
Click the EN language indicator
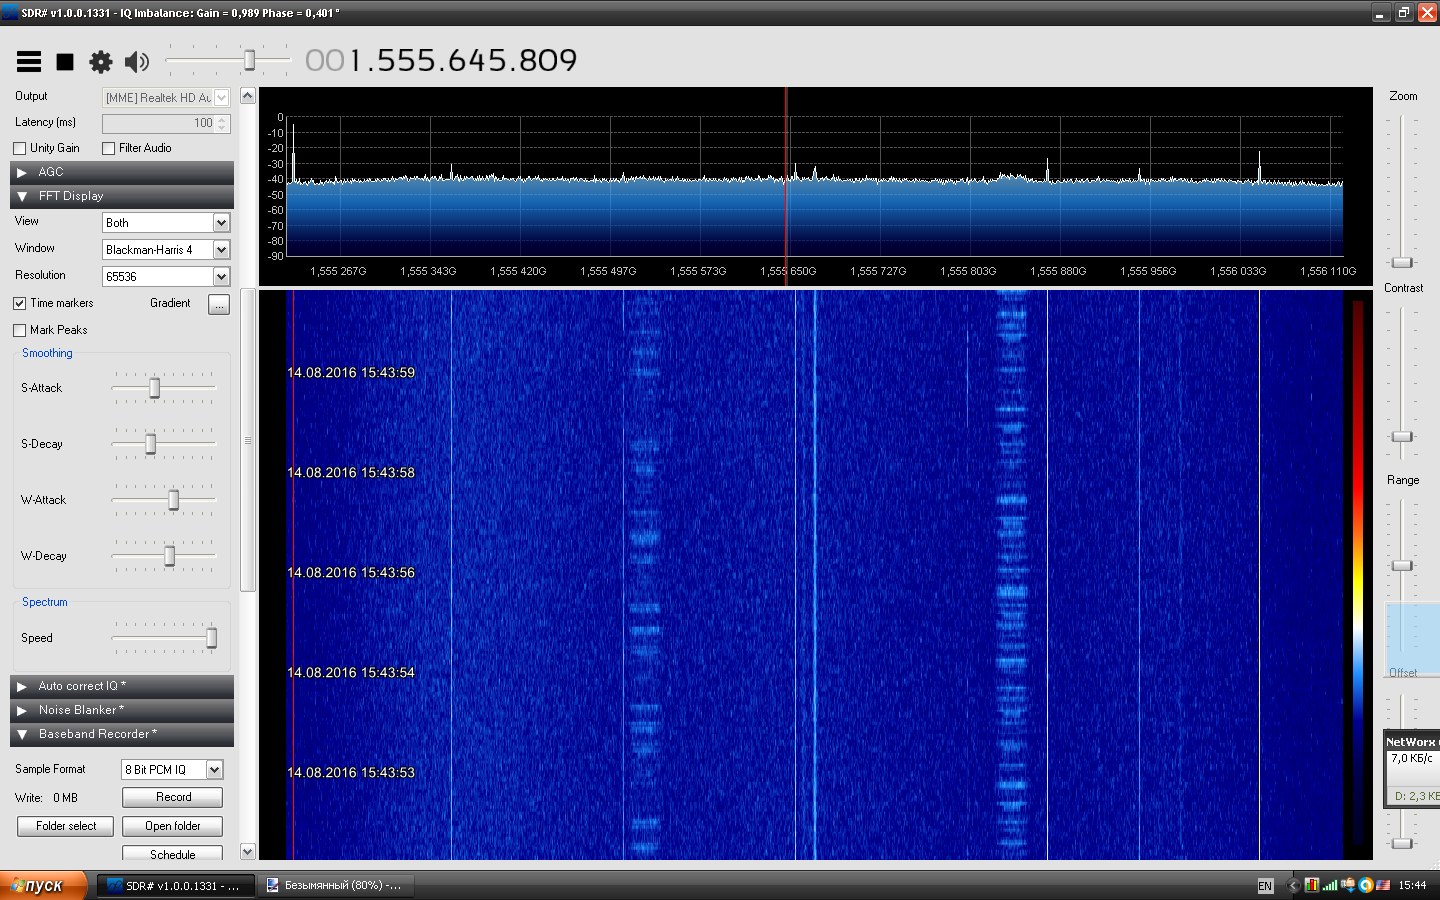click(x=1265, y=886)
